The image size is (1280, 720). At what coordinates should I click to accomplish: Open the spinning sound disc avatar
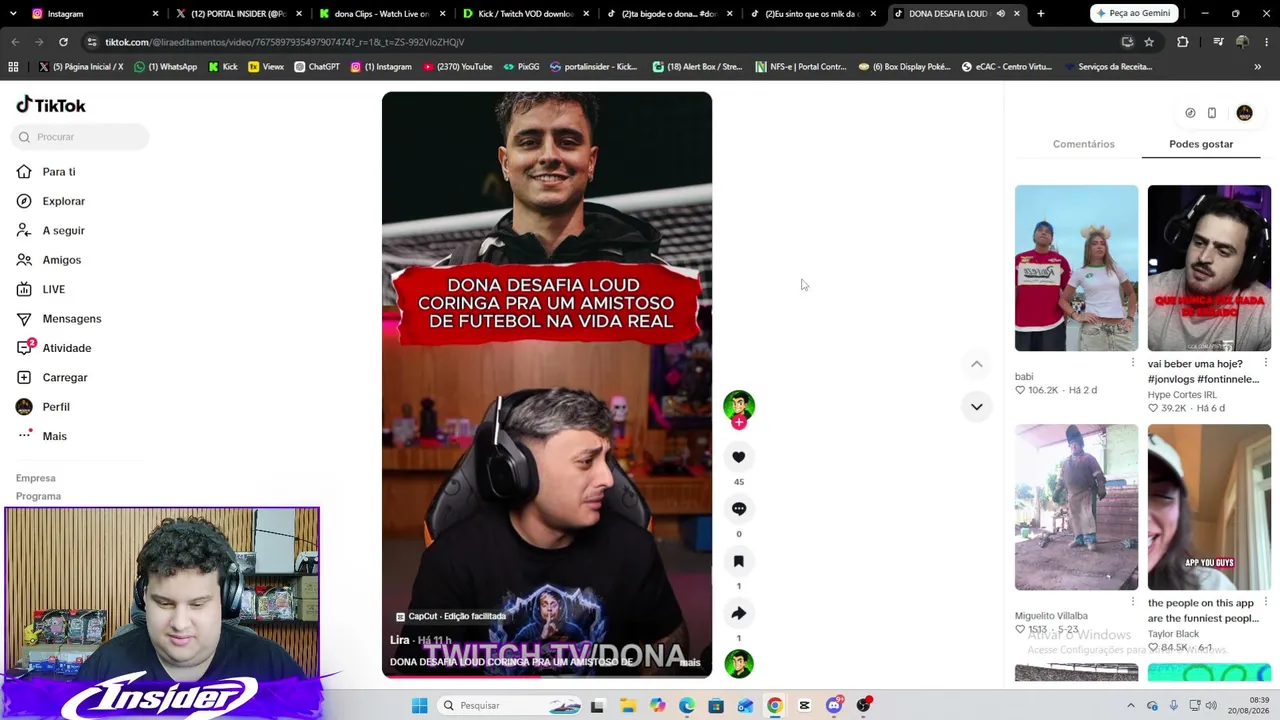(x=739, y=664)
